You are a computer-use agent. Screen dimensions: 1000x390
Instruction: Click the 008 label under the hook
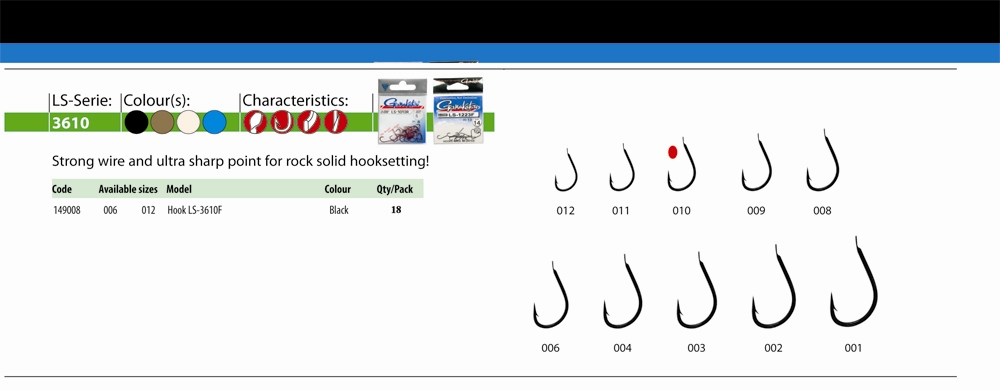pos(822,211)
